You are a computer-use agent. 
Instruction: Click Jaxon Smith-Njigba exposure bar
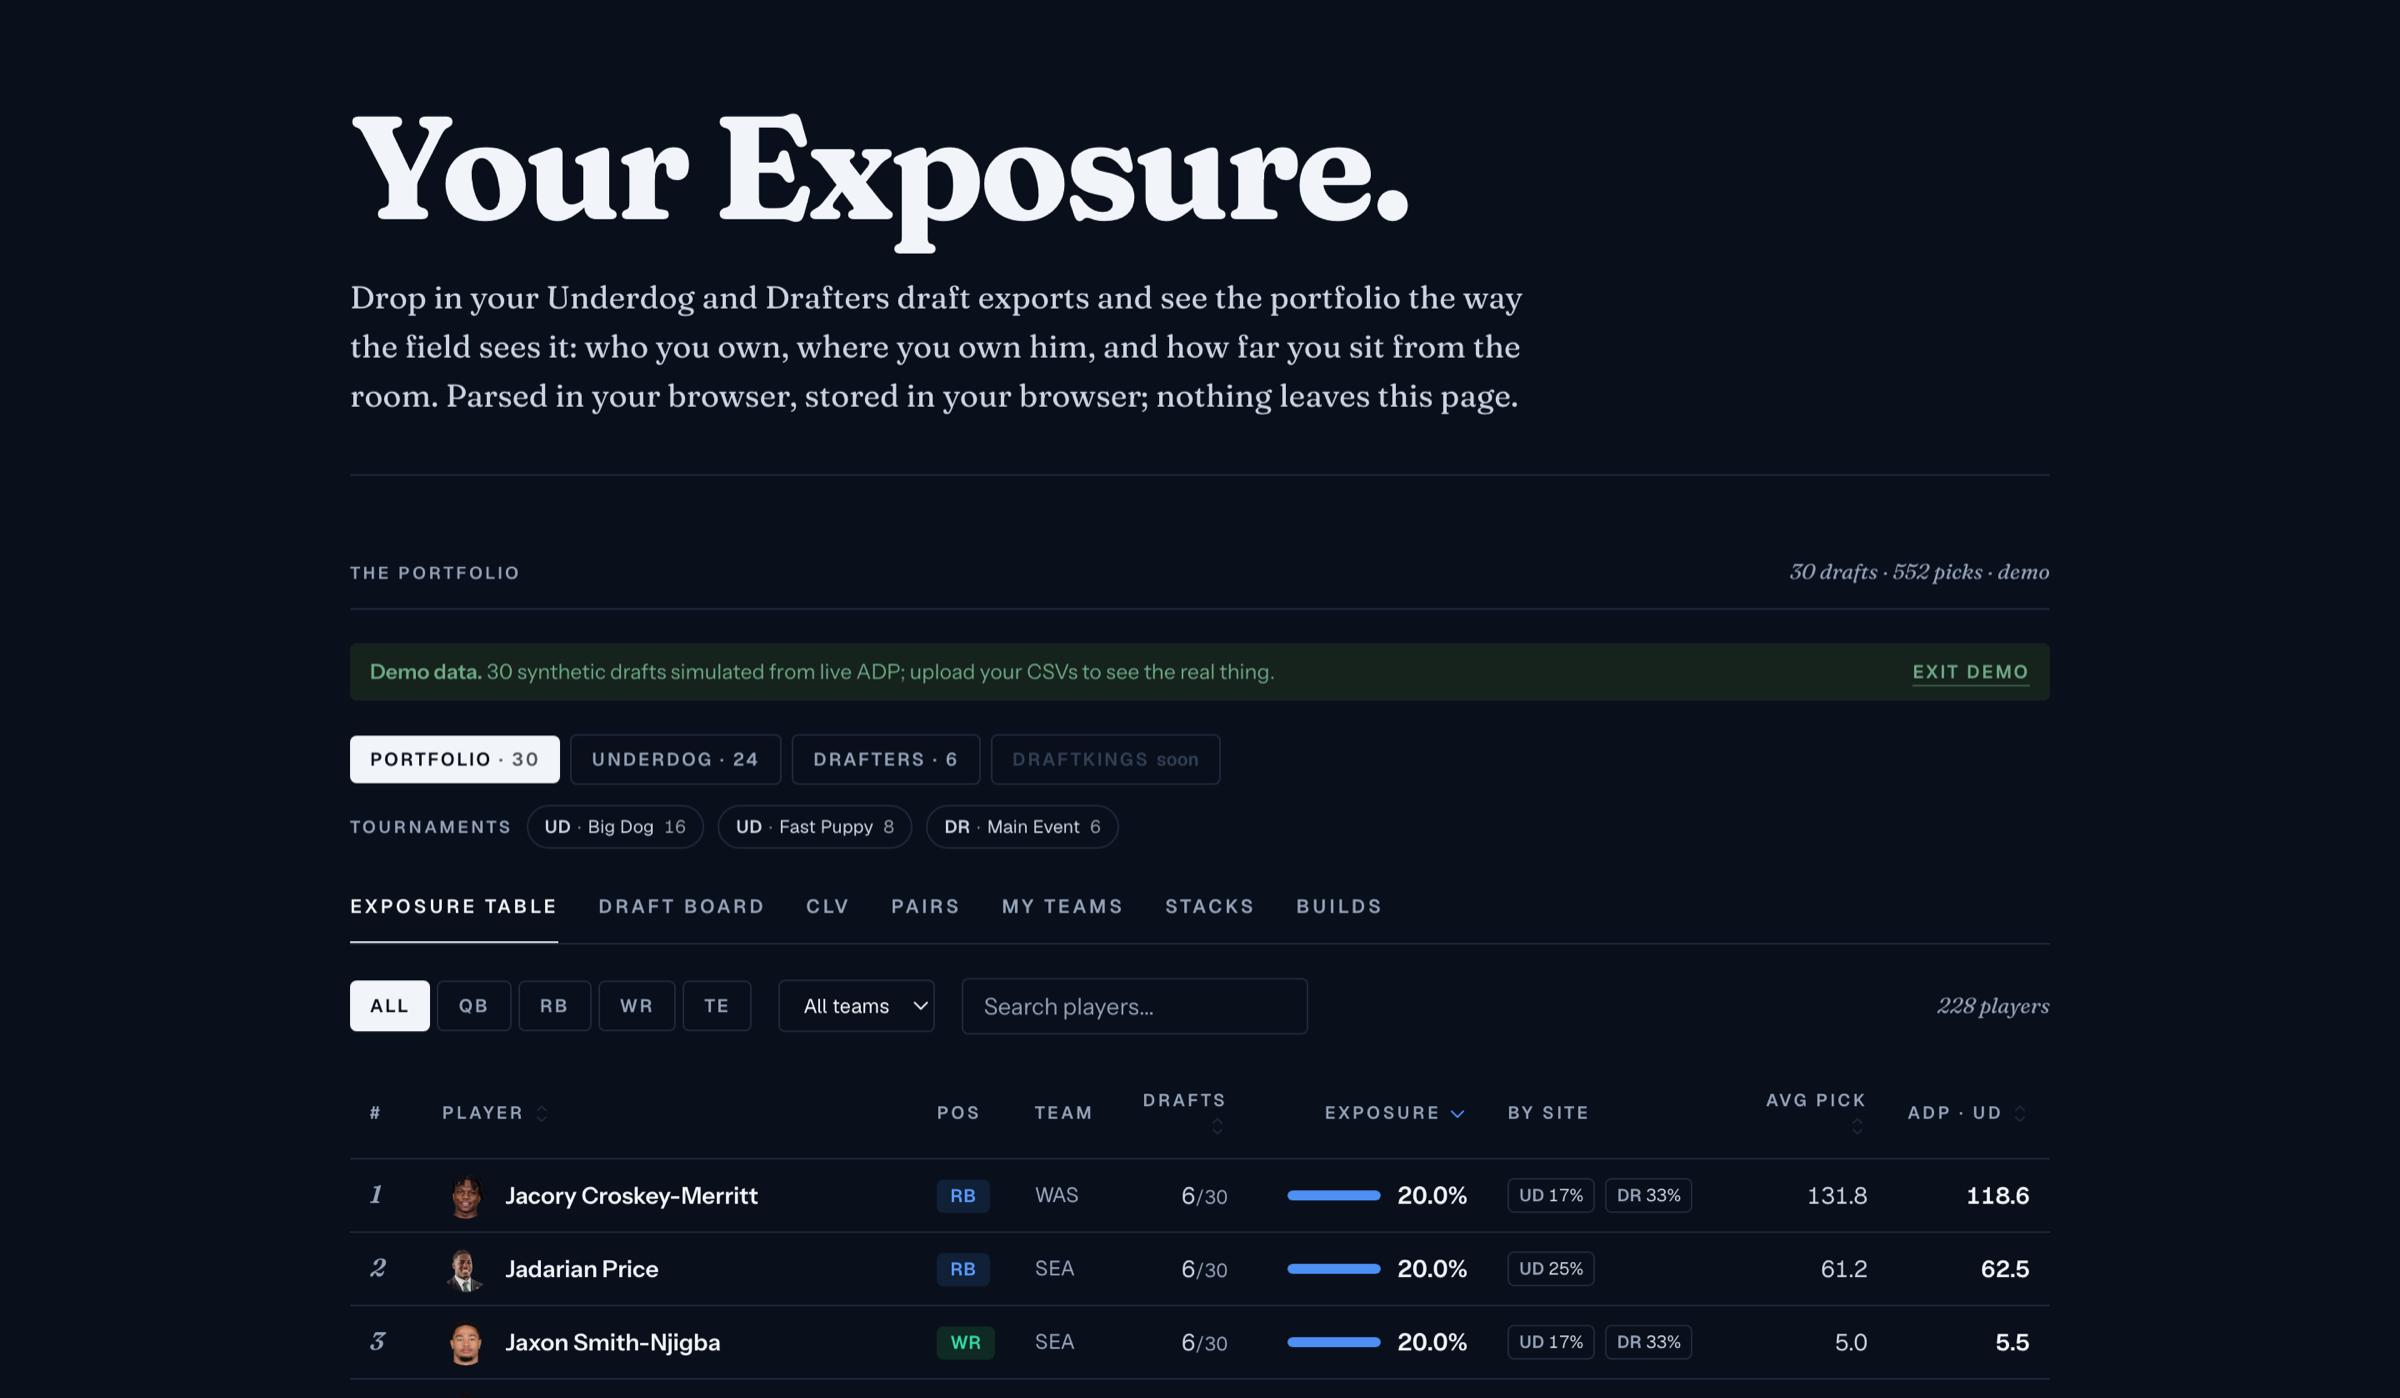click(1333, 1342)
